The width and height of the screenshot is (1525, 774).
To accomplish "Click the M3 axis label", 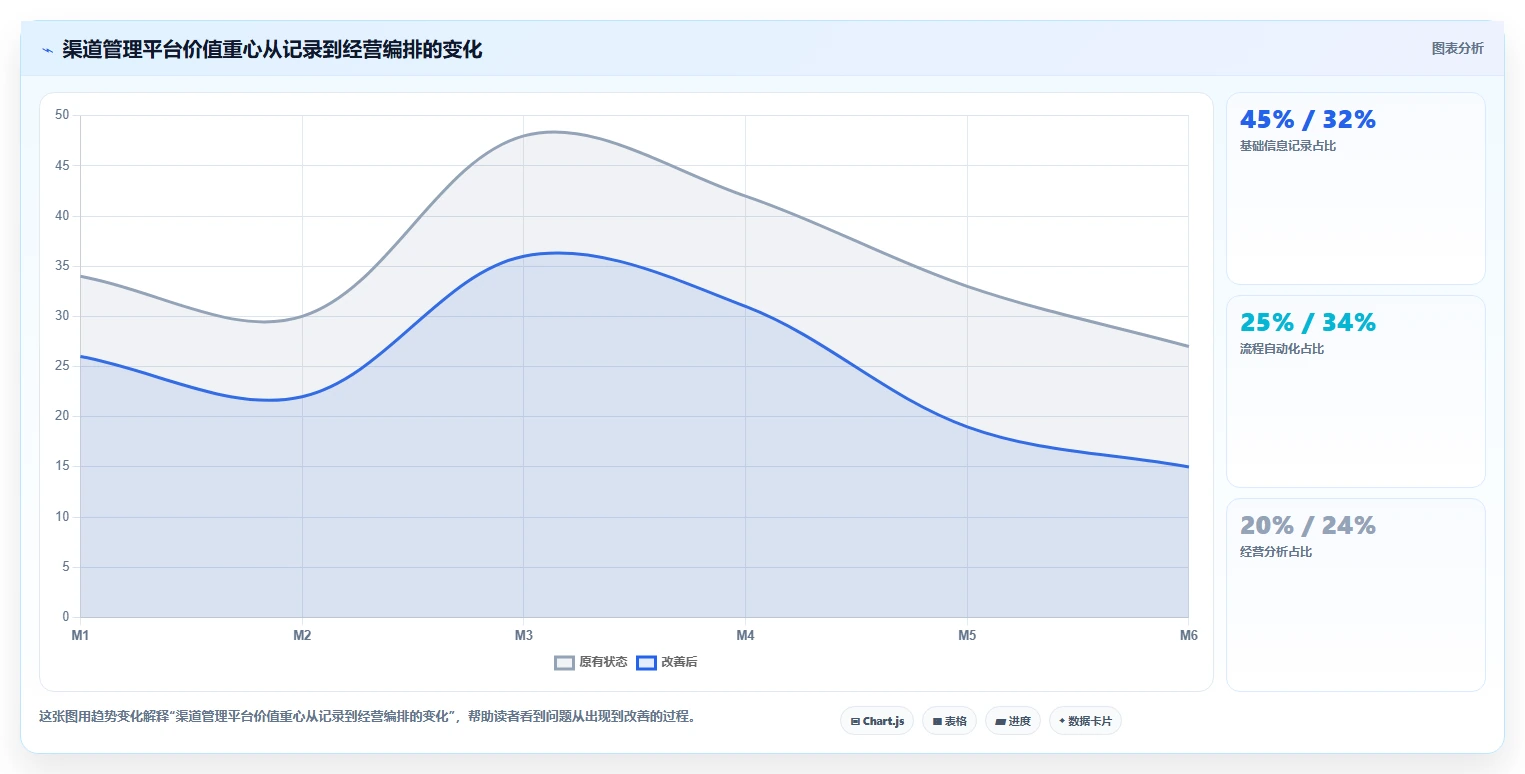I will (x=524, y=635).
